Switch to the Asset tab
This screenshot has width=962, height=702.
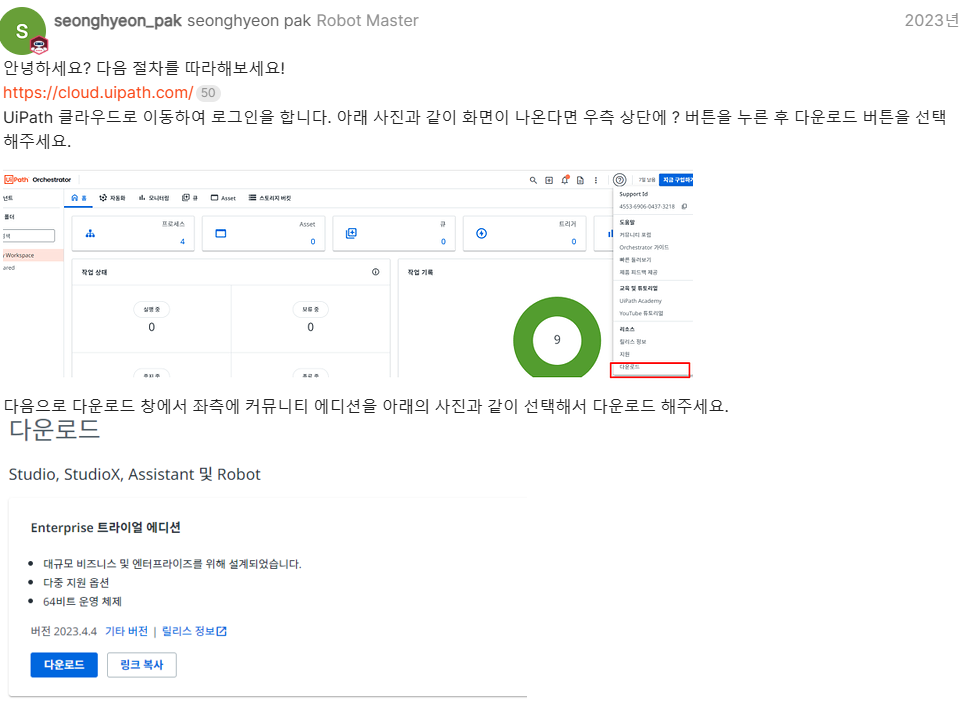tap(223, 198)
